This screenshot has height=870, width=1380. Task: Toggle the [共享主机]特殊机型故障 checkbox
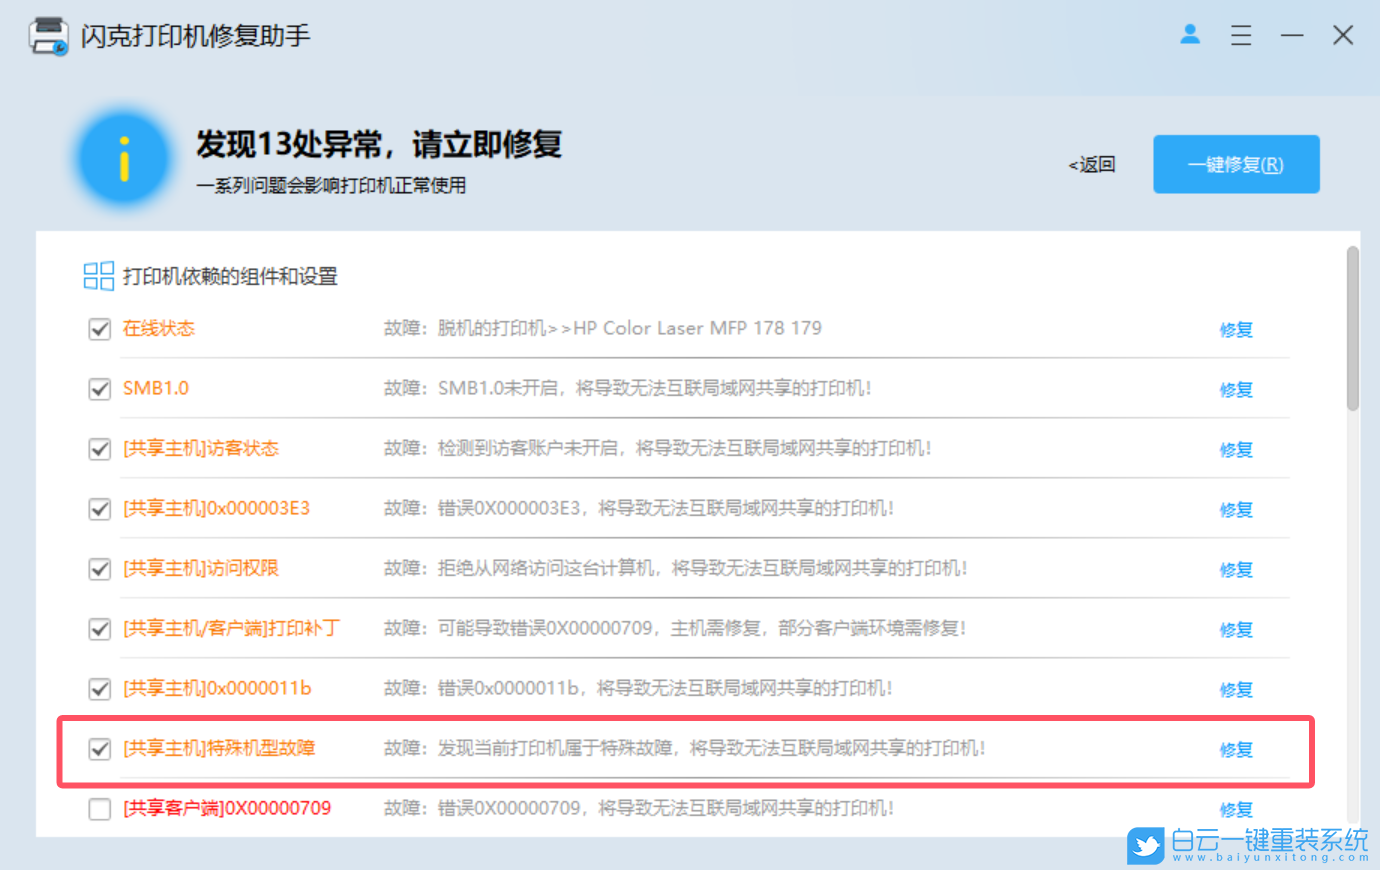[x=99, y=749]
